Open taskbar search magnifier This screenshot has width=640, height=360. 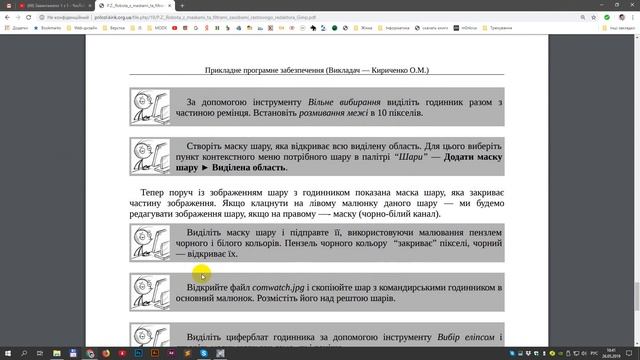click(24, 353)
